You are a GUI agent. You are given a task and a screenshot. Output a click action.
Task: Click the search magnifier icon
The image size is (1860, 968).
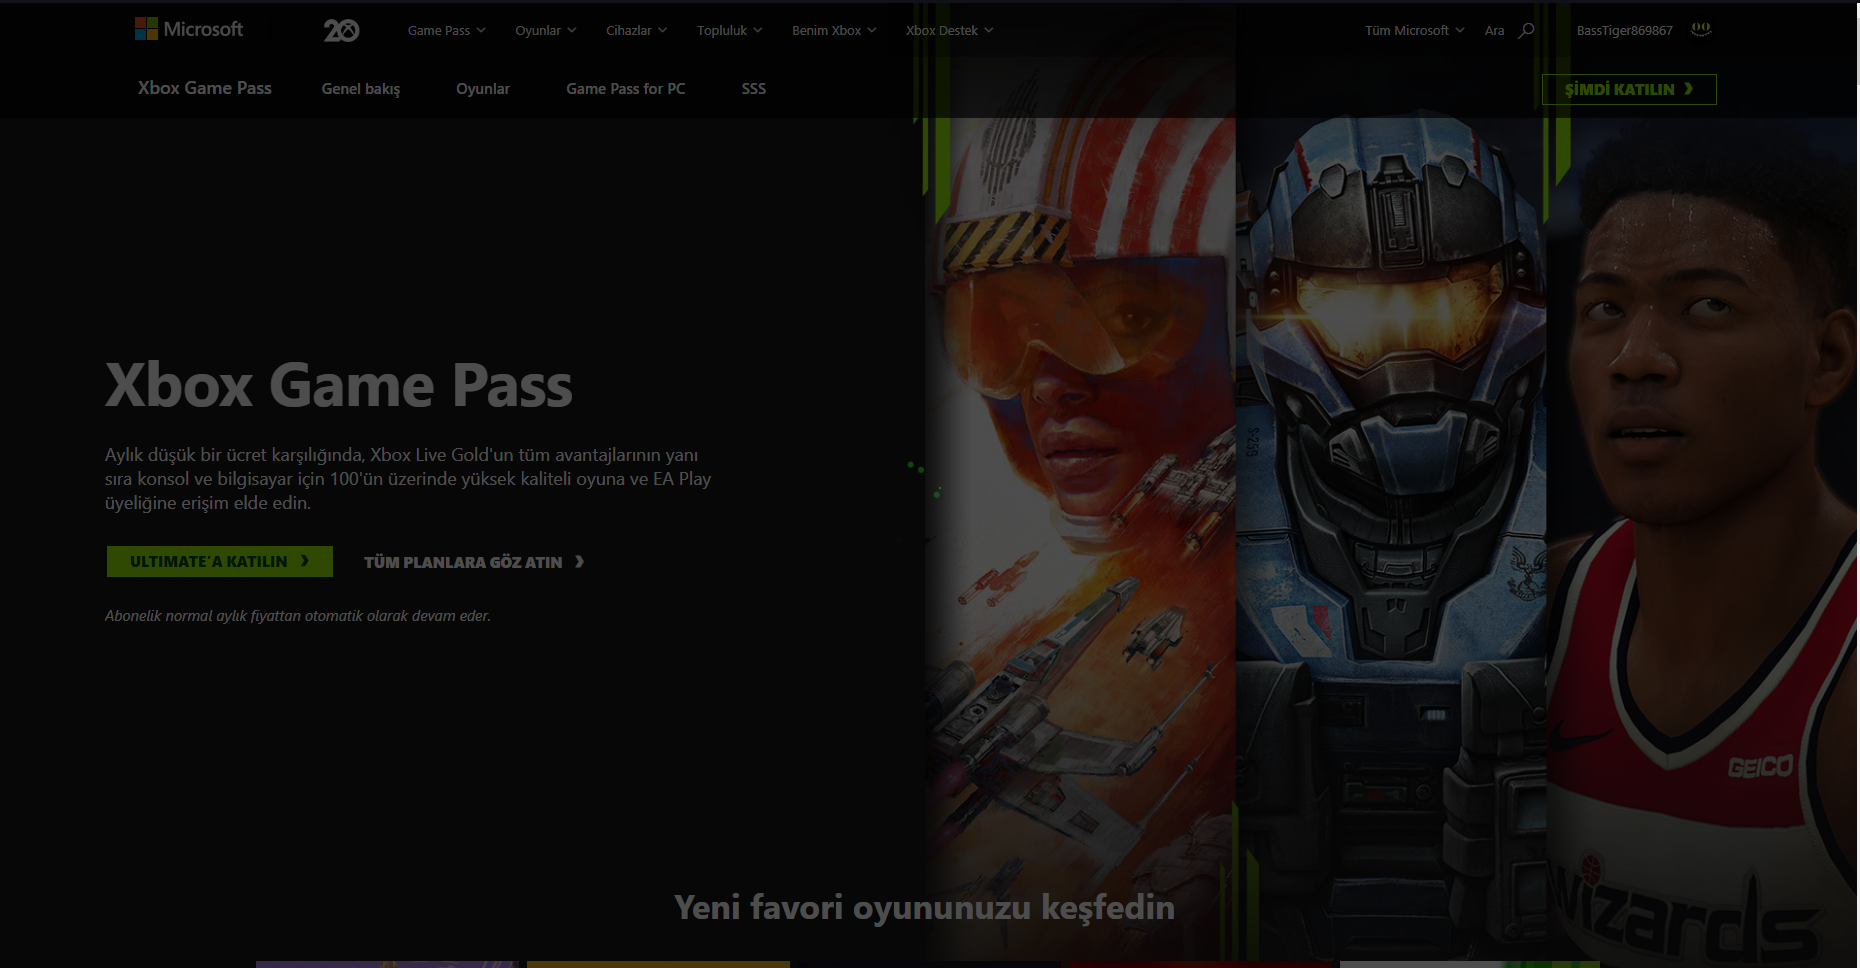click(1526, 30)
